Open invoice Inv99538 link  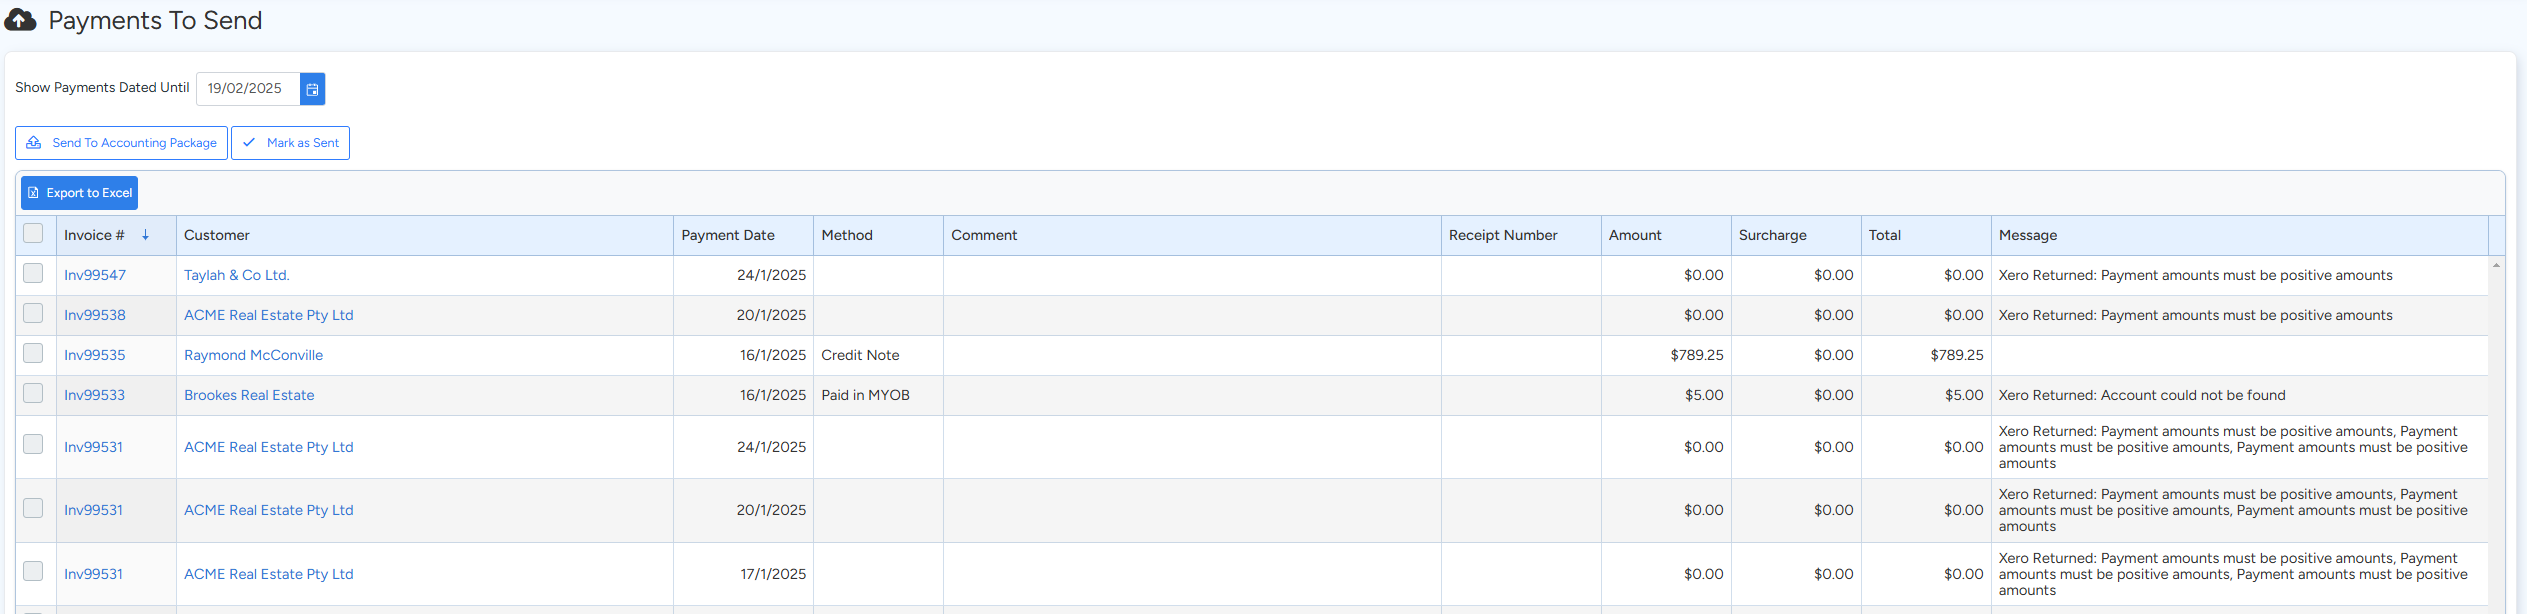tap(95, 315)
